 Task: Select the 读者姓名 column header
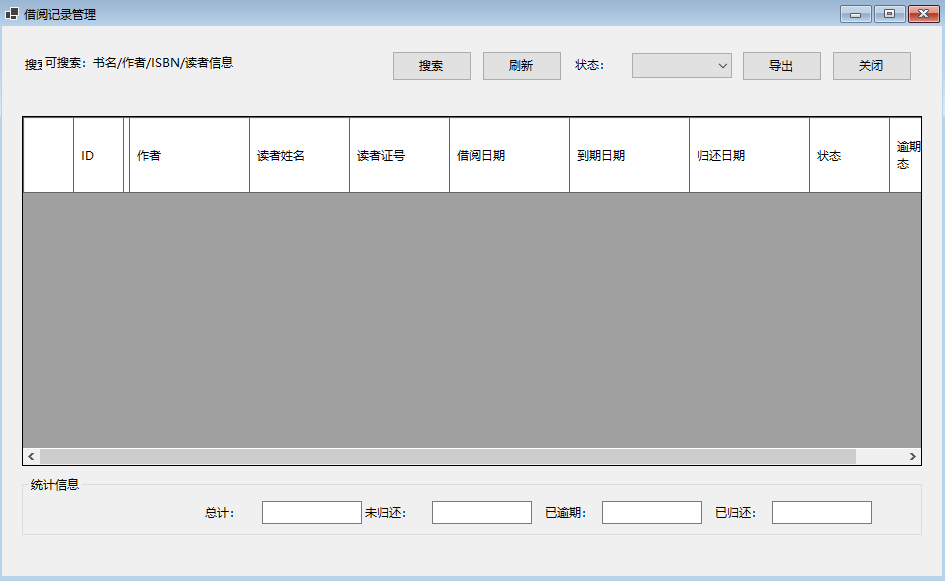(298, 155)
